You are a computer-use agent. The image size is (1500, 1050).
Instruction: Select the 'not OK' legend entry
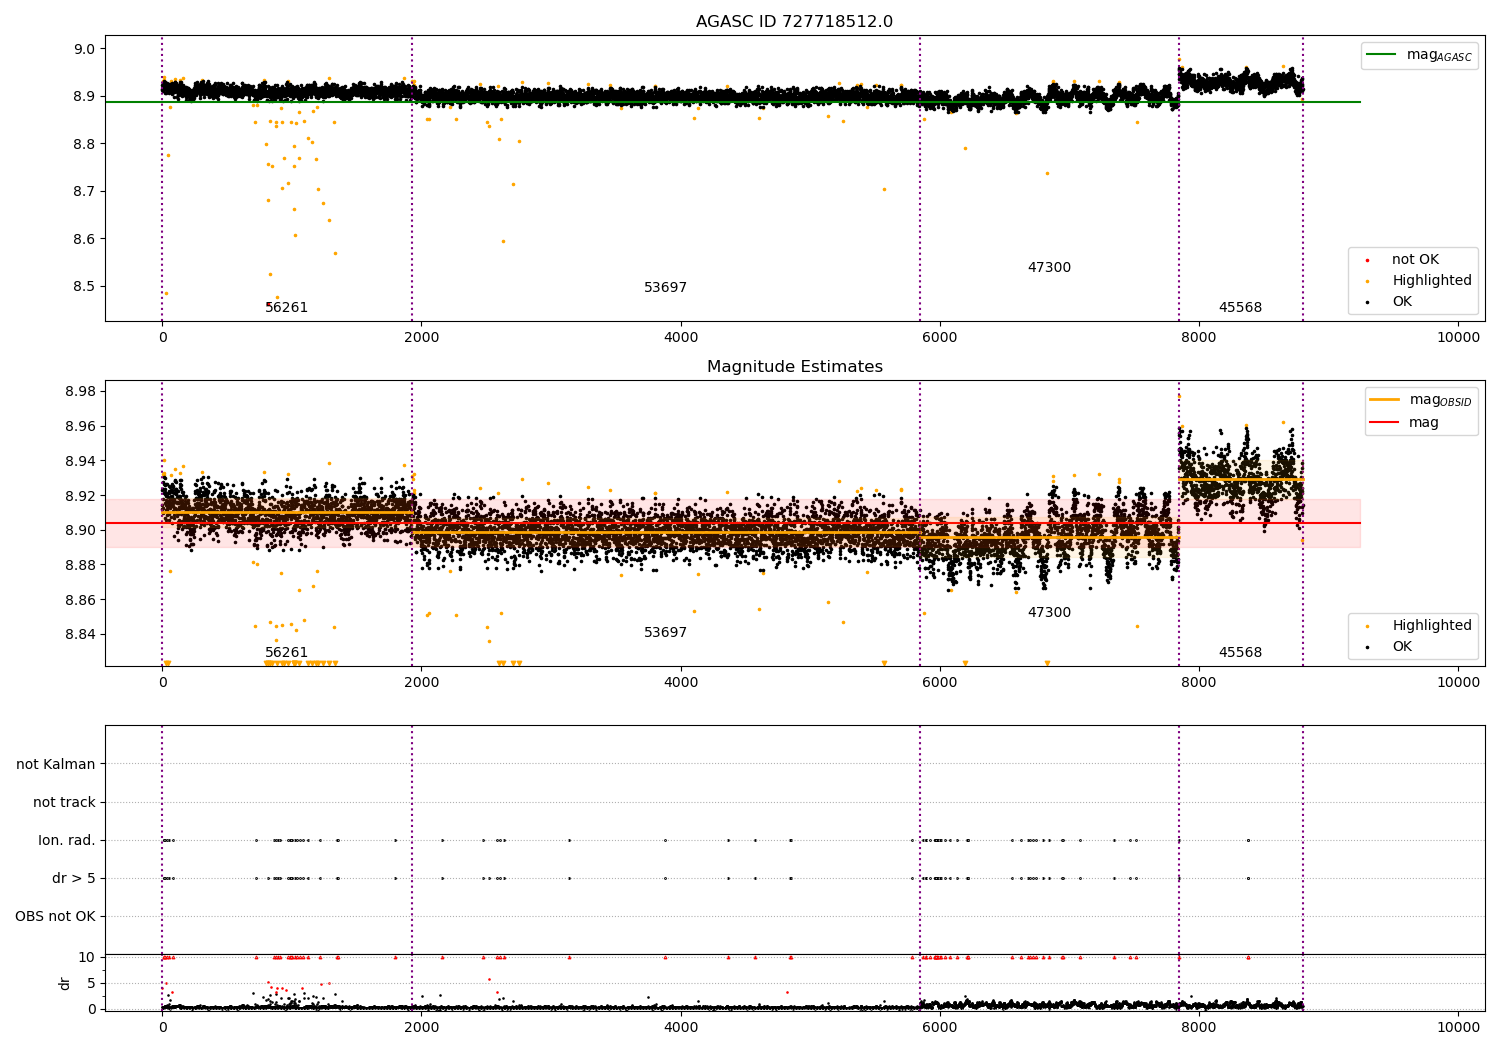coord(1415,260)
